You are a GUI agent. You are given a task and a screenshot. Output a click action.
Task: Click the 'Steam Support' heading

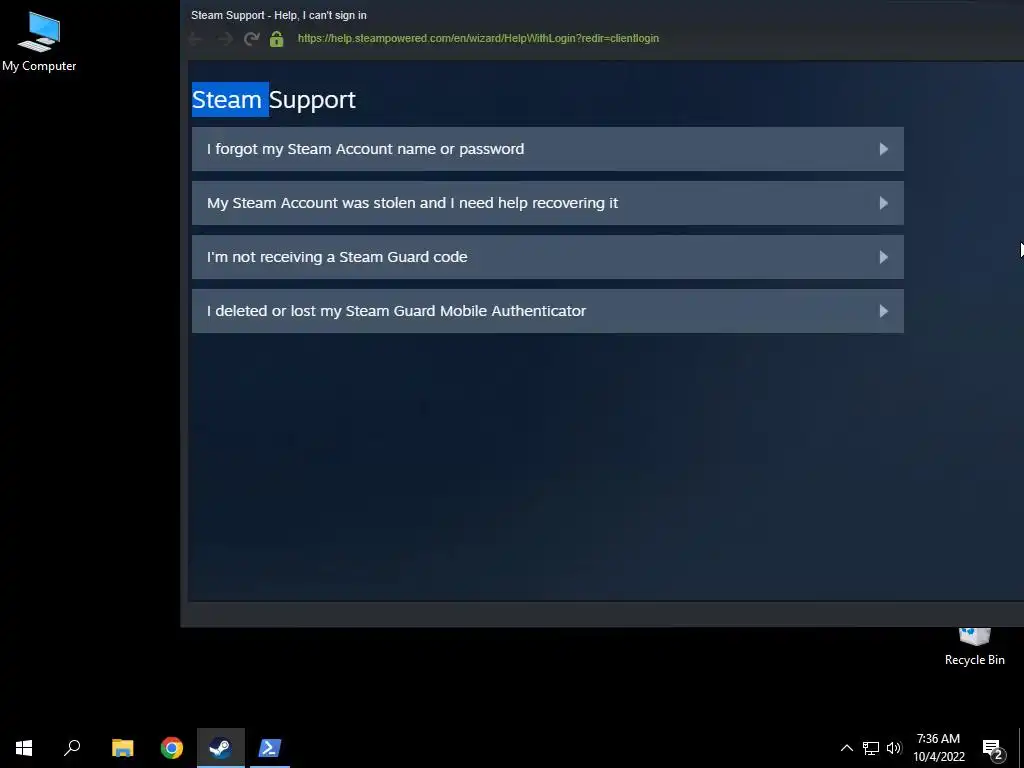(x=274, y=100)
